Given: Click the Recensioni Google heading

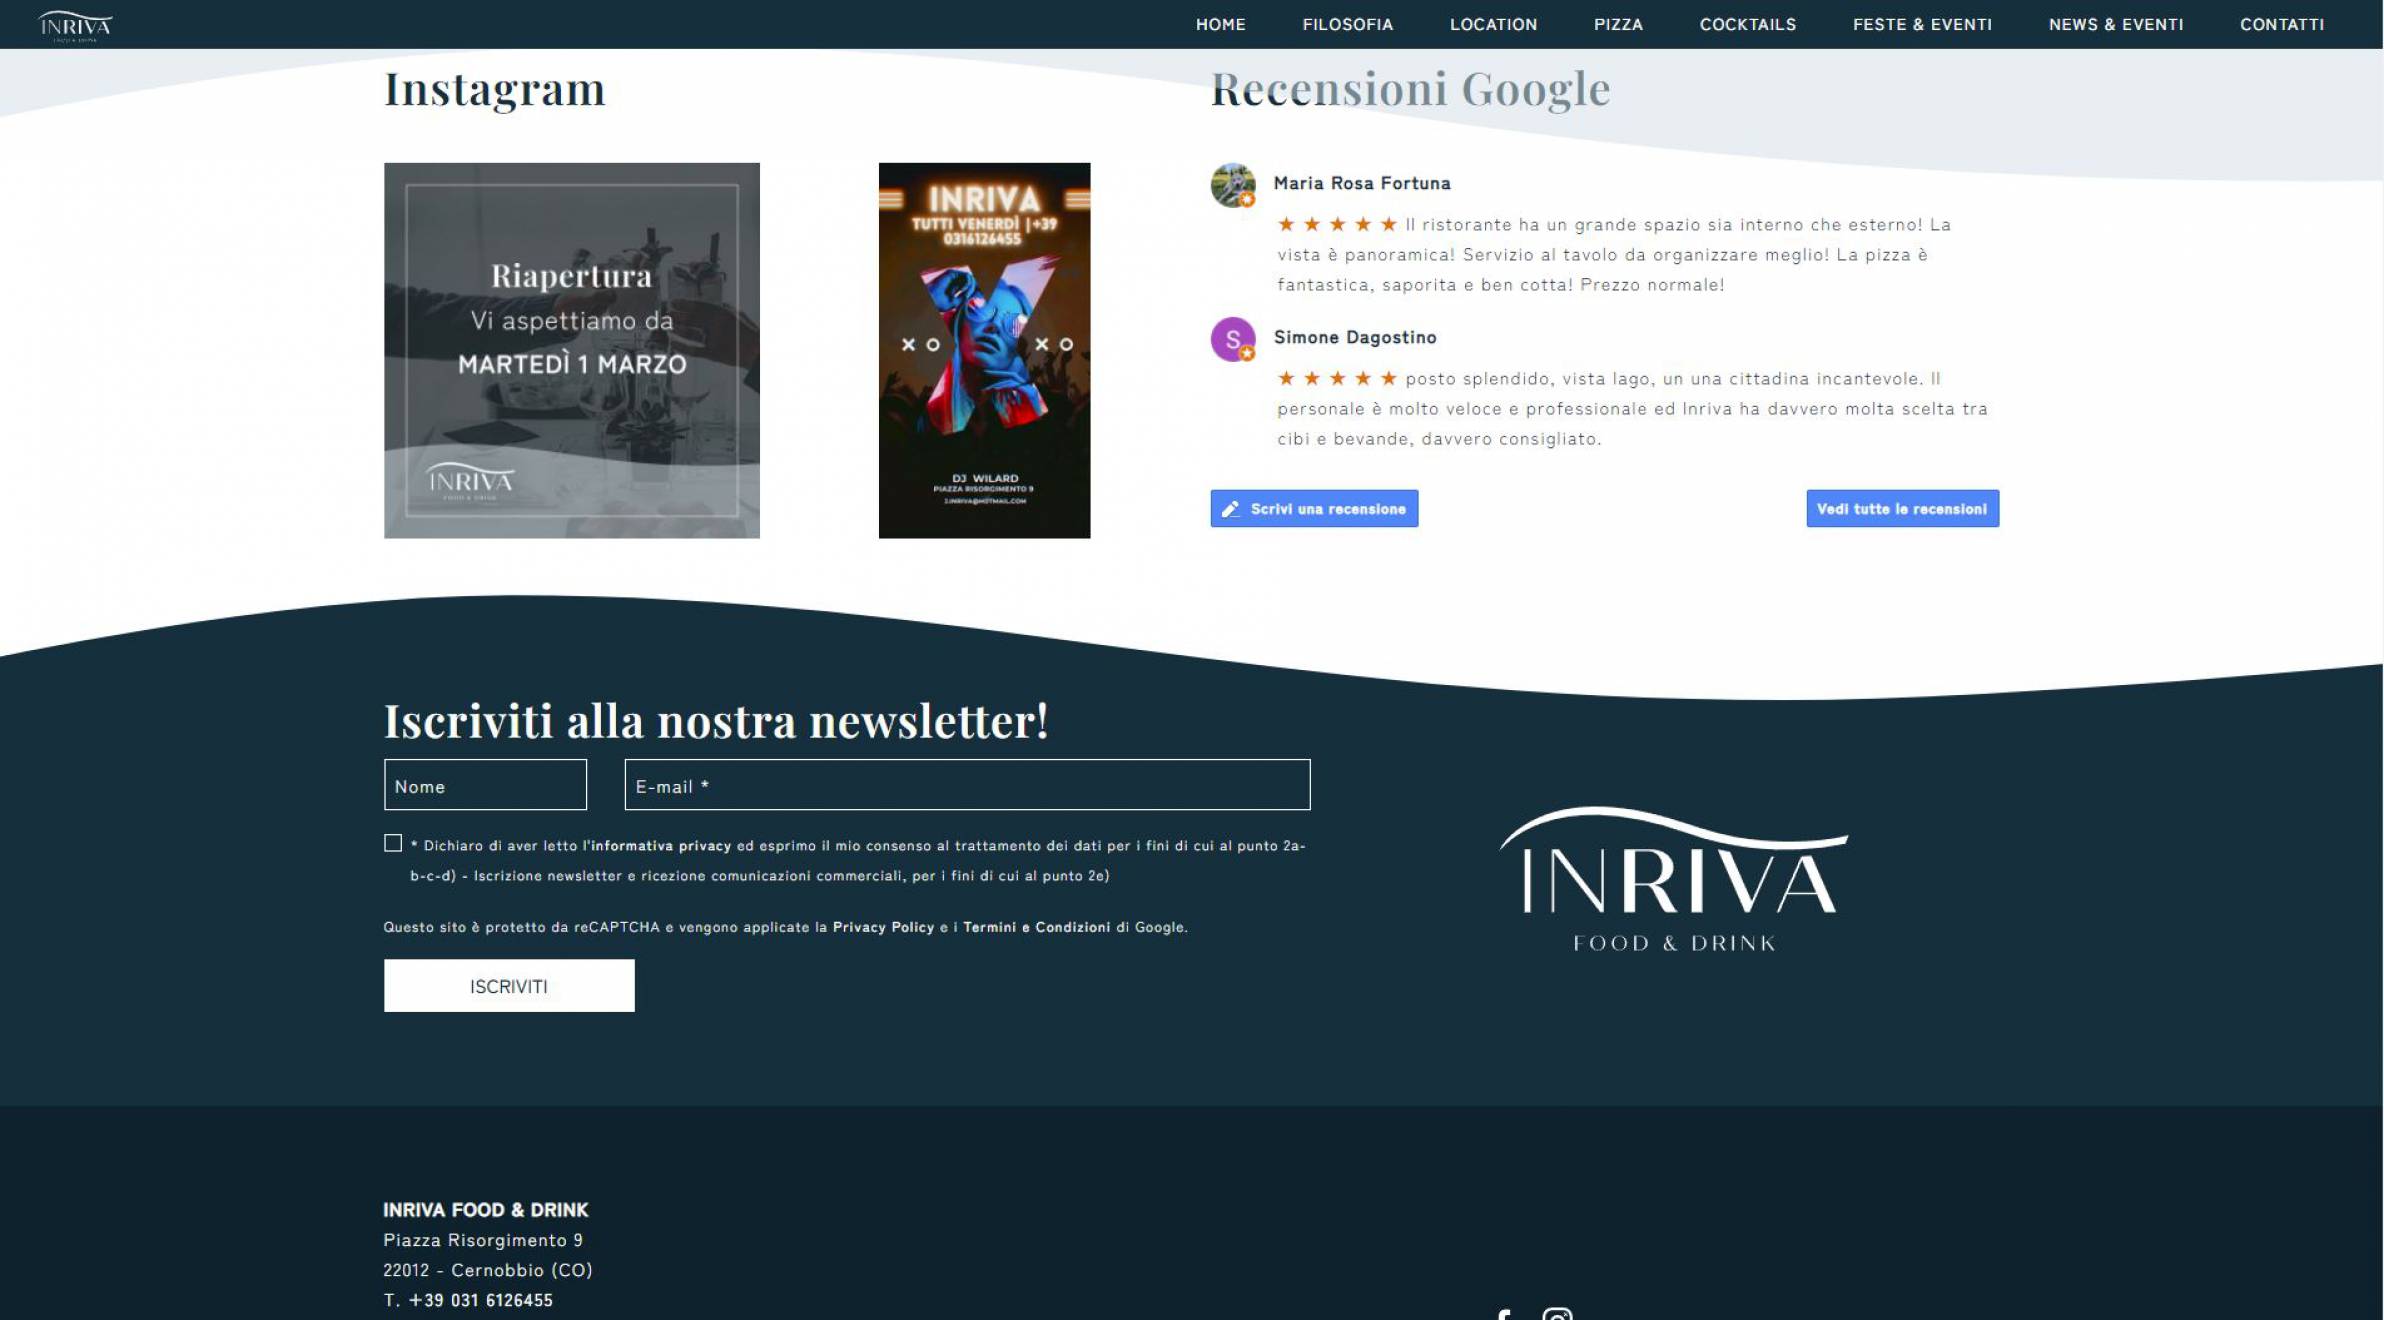Looking at the screenshot, I should tap(1410, 90).
